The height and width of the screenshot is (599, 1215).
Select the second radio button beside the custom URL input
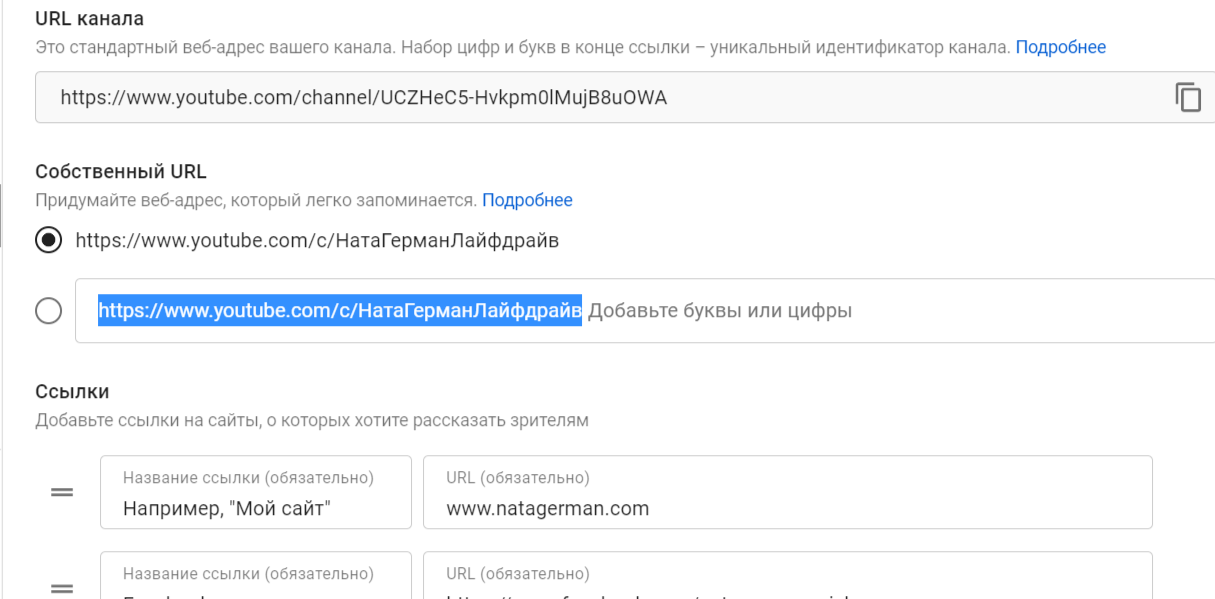48,311
